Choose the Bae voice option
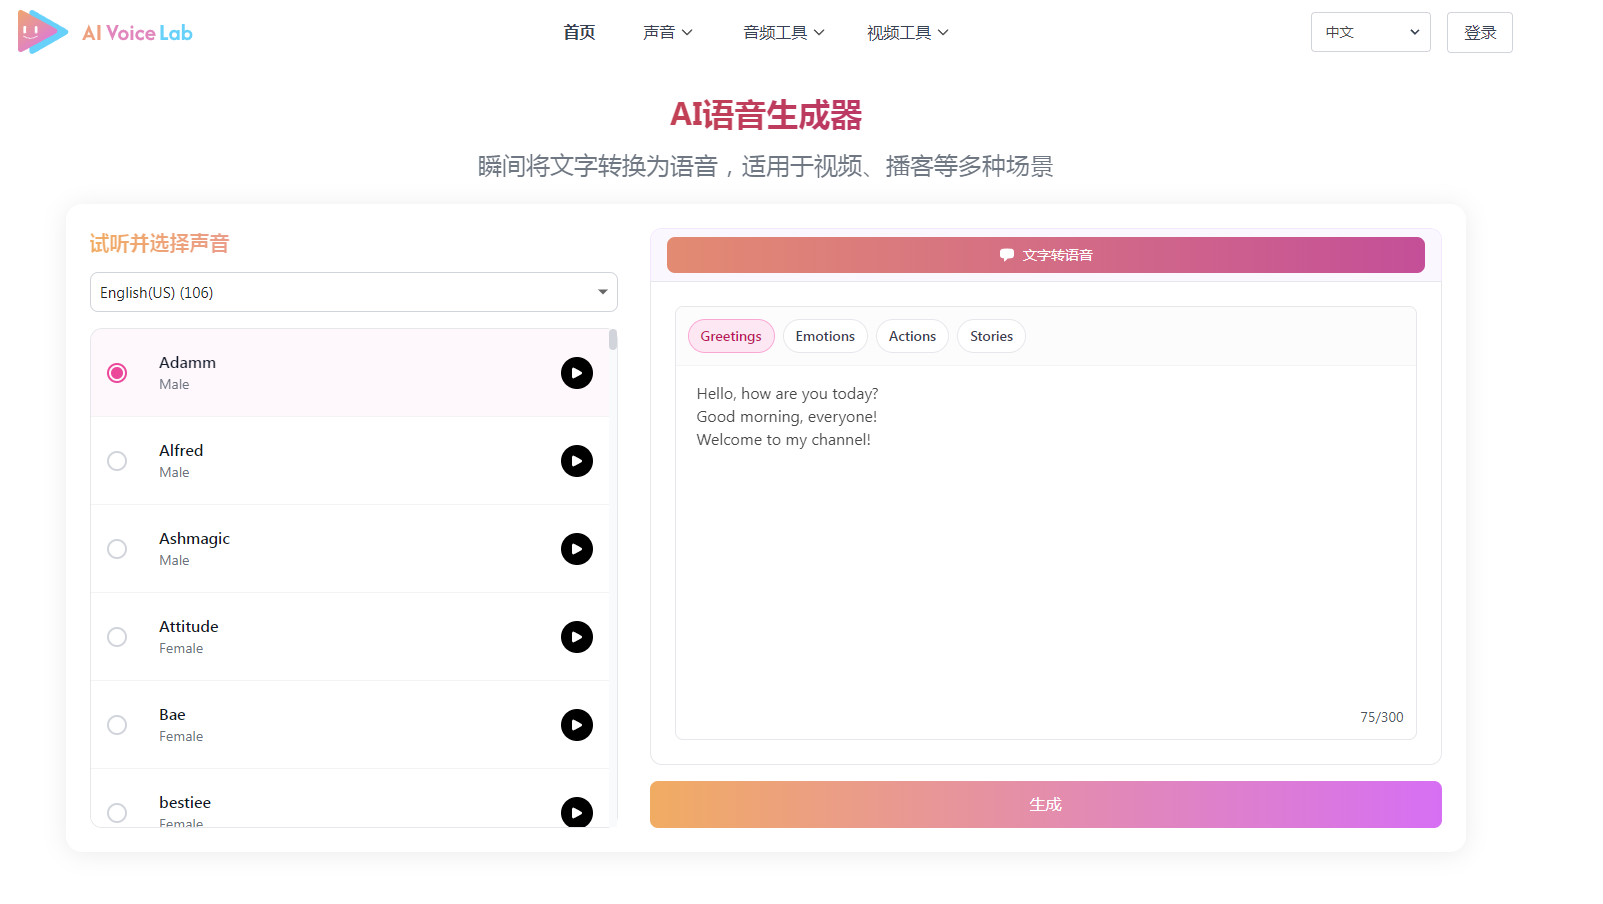This screenshot has width=1603, height=904. click(116, 725)
